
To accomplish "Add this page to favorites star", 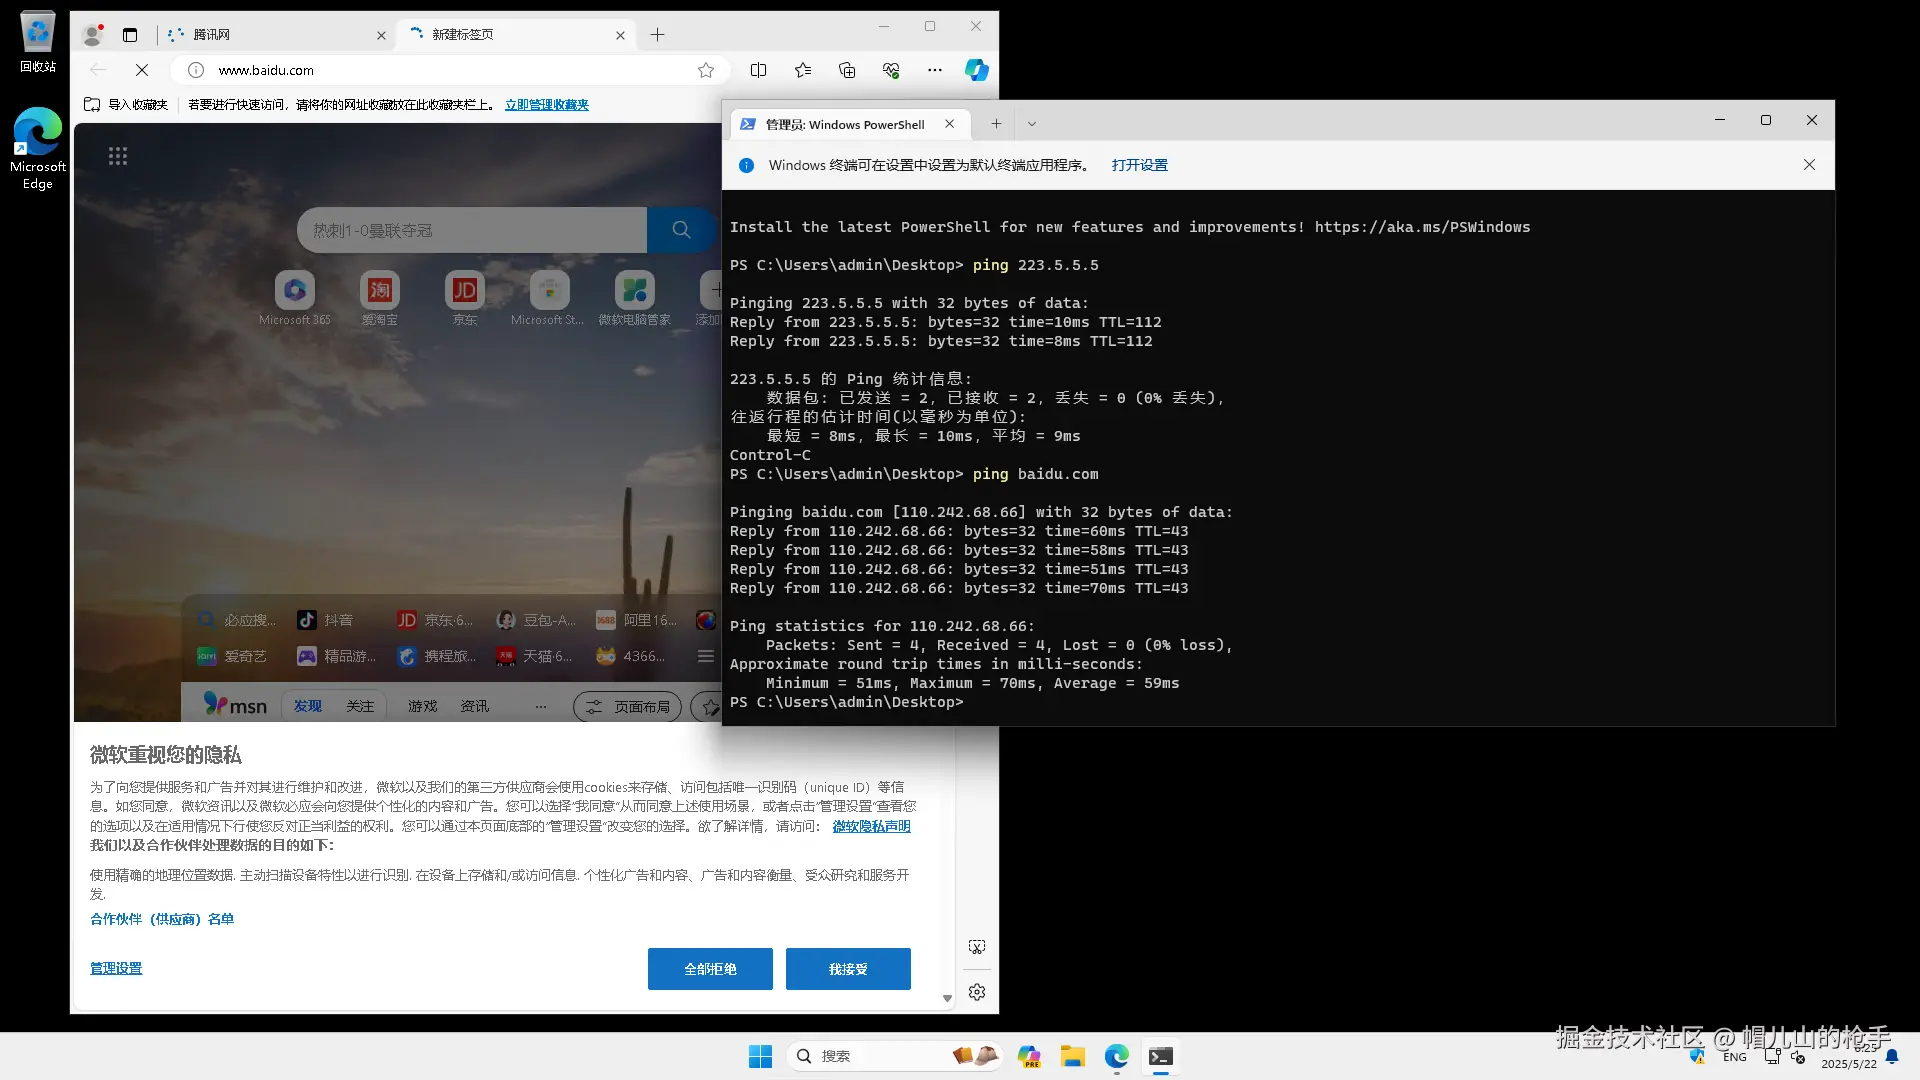I will (706, 70).
